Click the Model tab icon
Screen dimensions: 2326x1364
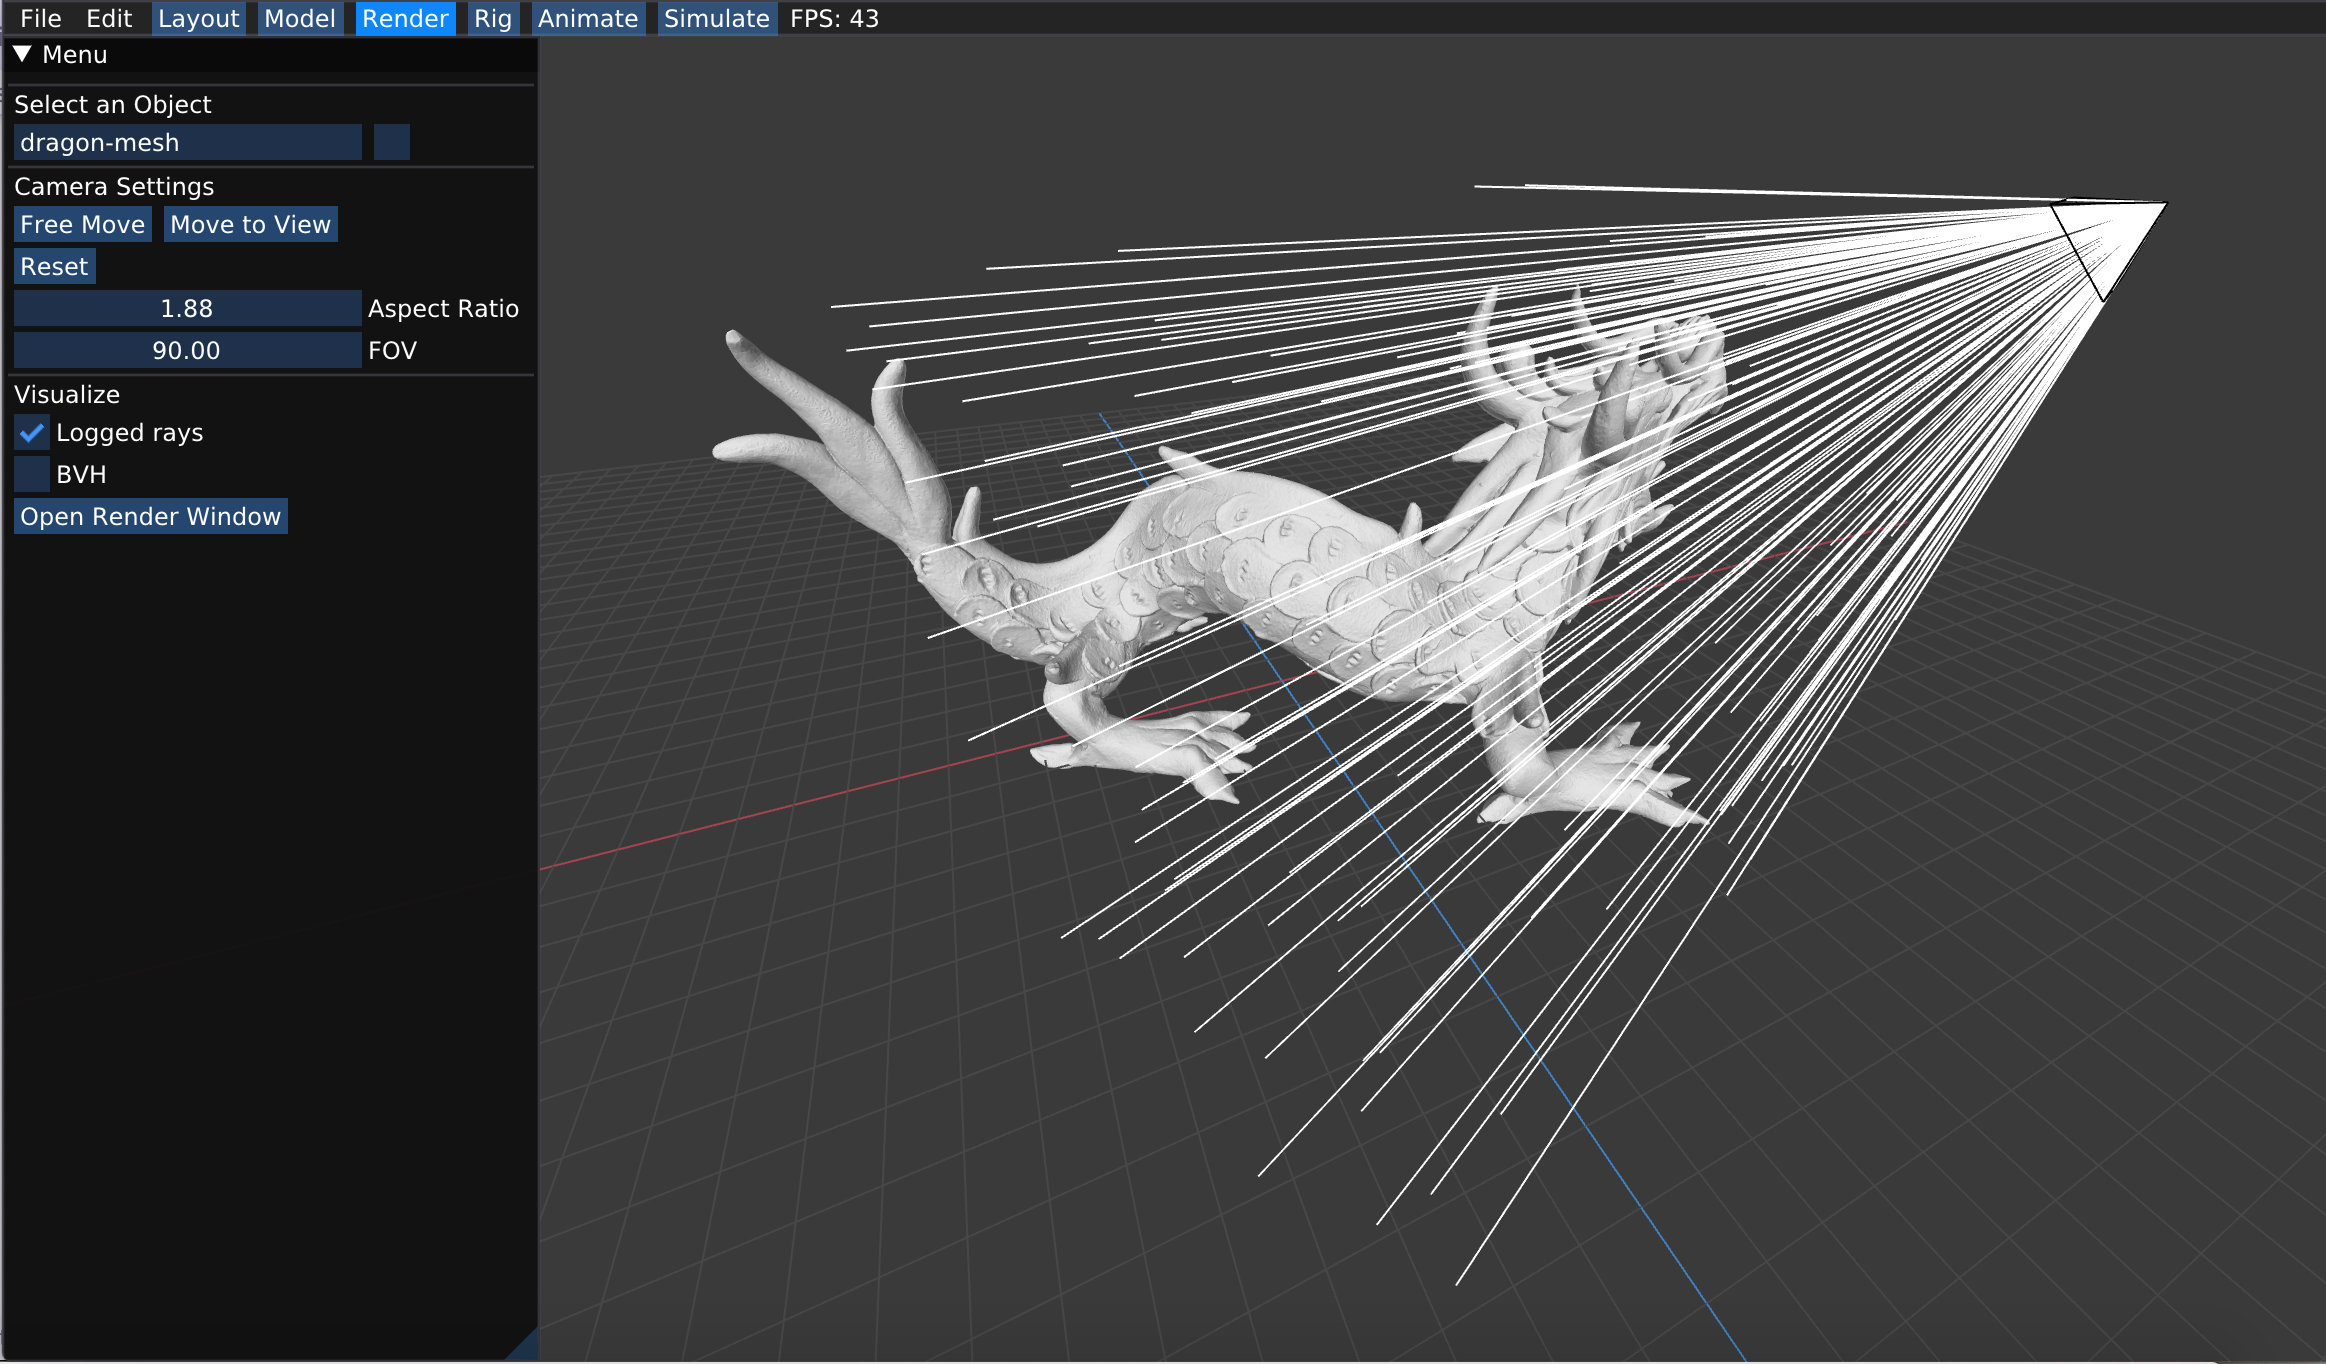(299, 18)
